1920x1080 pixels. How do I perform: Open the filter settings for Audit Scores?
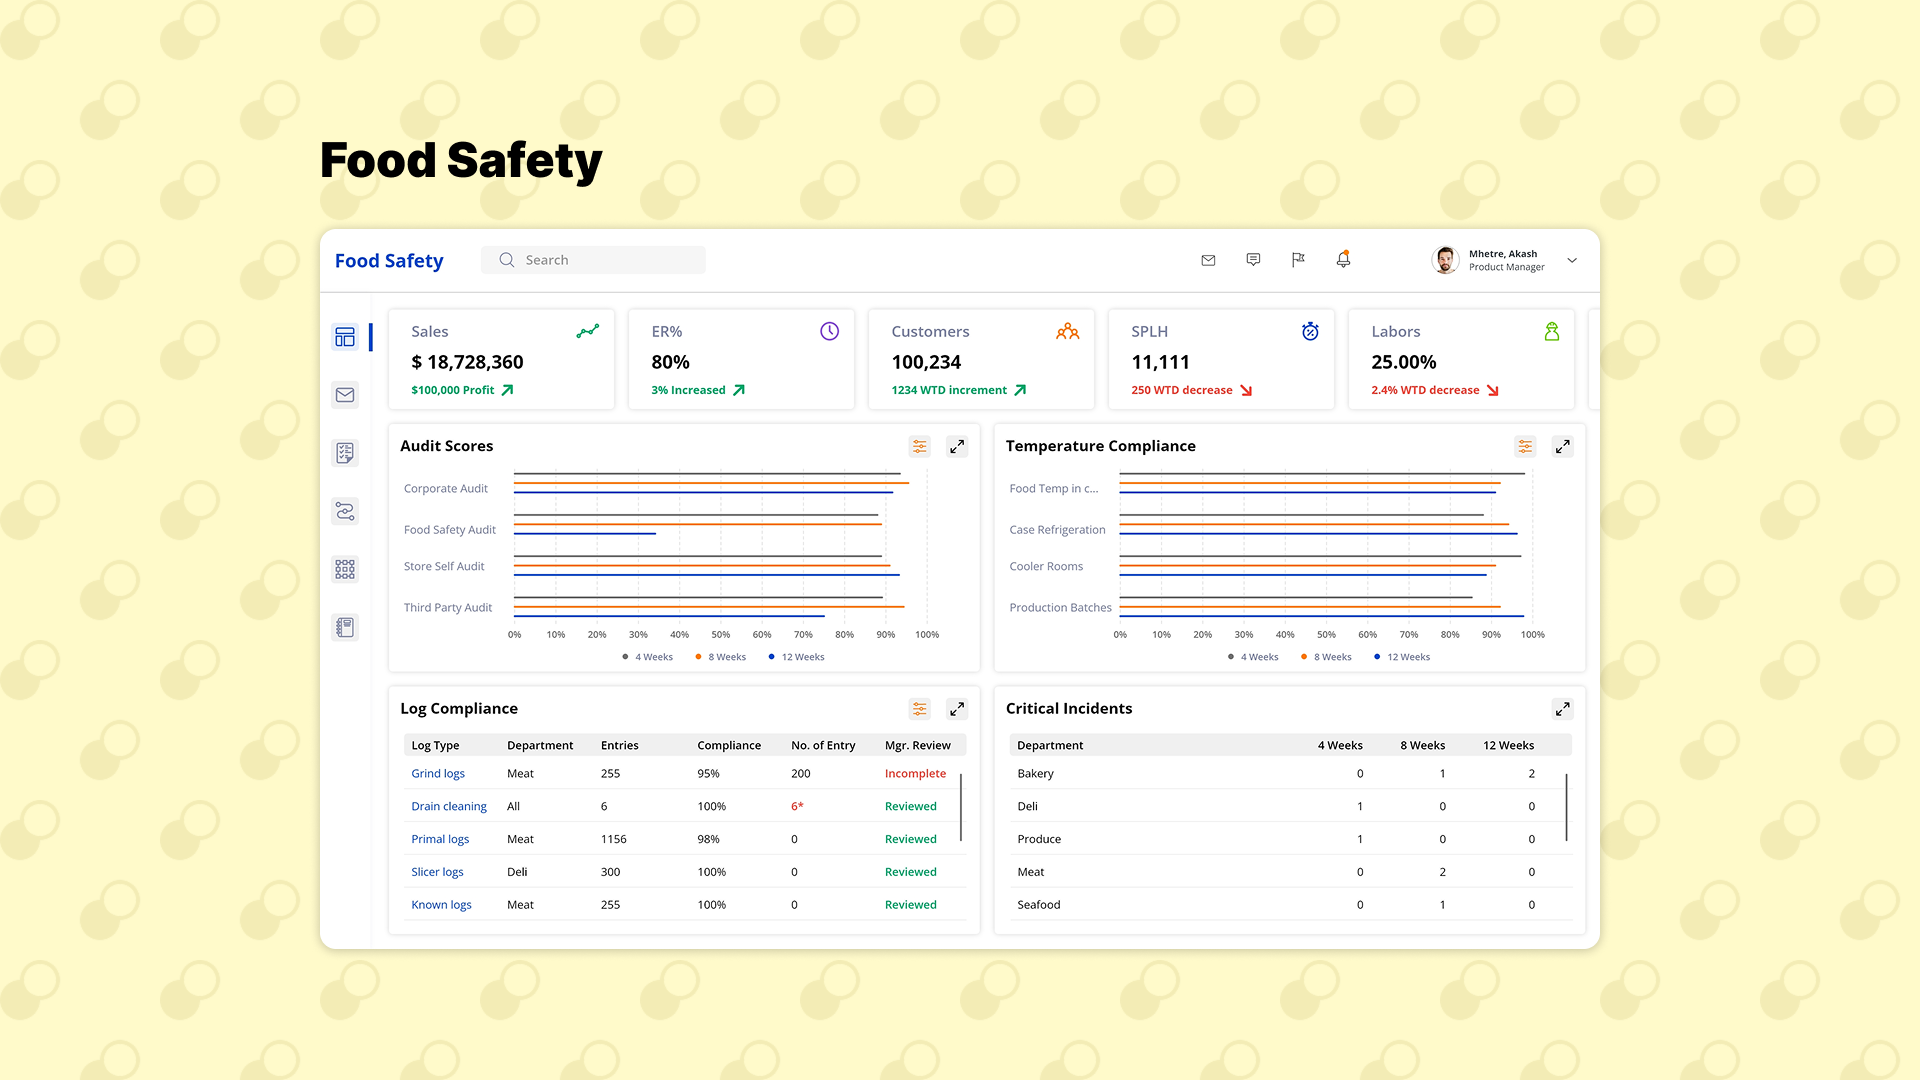coord(919,446)
